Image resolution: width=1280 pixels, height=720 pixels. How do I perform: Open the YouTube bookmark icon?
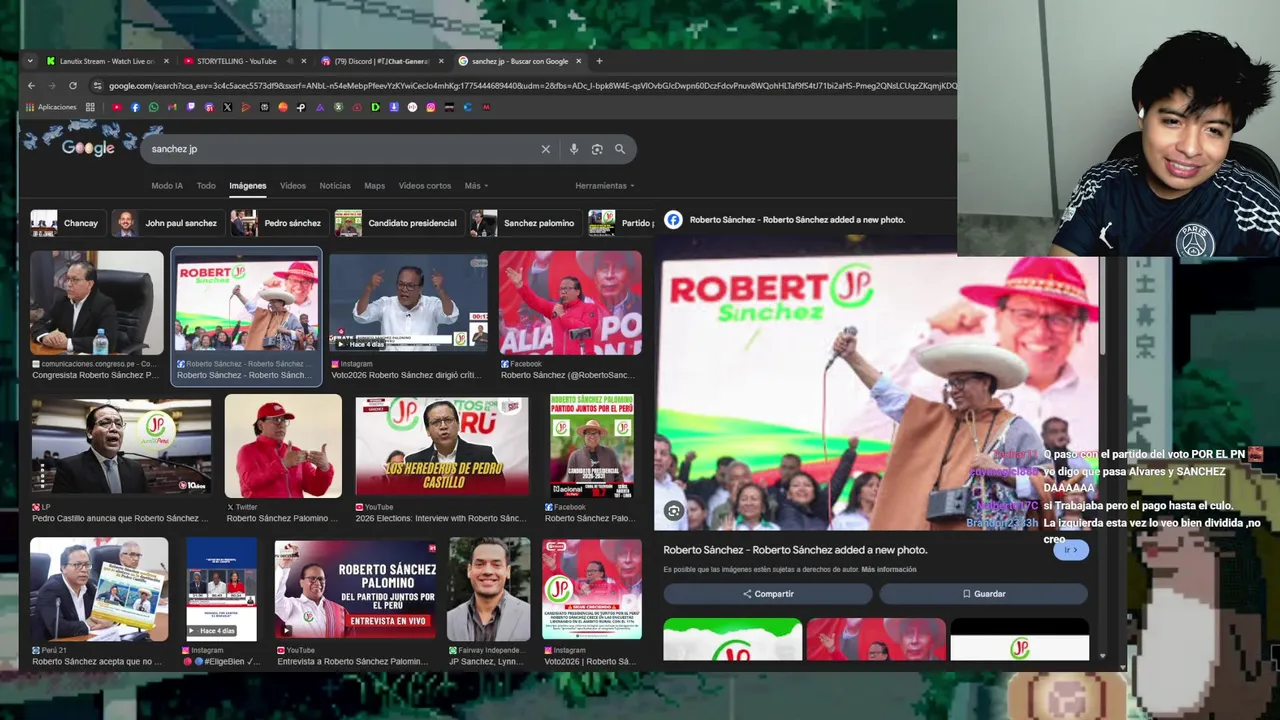[117, 107]
